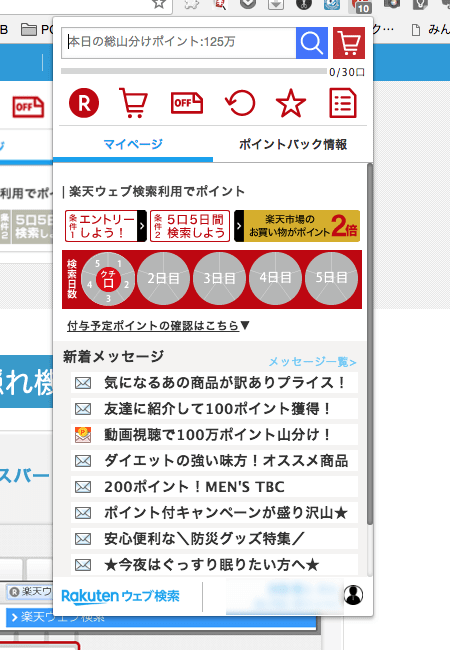This screenshot has width=450, height=650.
Task: Open message 気になるあの商品が訳ありプライス！
Action: pyautogui.click(x=214, y=383)
